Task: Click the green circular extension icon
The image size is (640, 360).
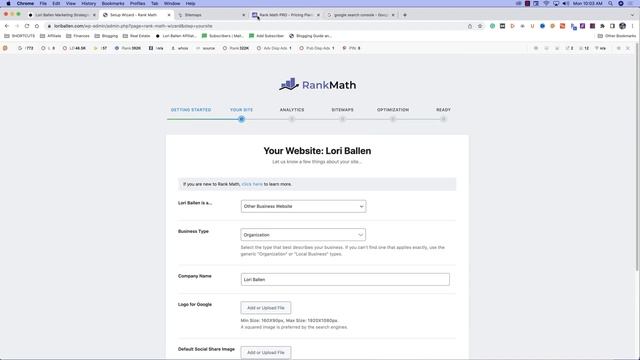Action: [x=493, y=26]
